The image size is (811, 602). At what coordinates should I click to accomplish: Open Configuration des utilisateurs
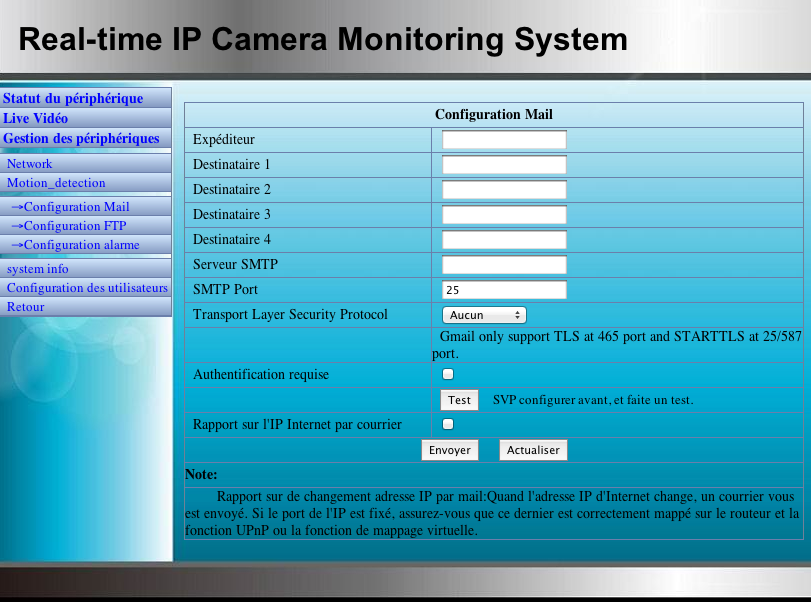87,288
